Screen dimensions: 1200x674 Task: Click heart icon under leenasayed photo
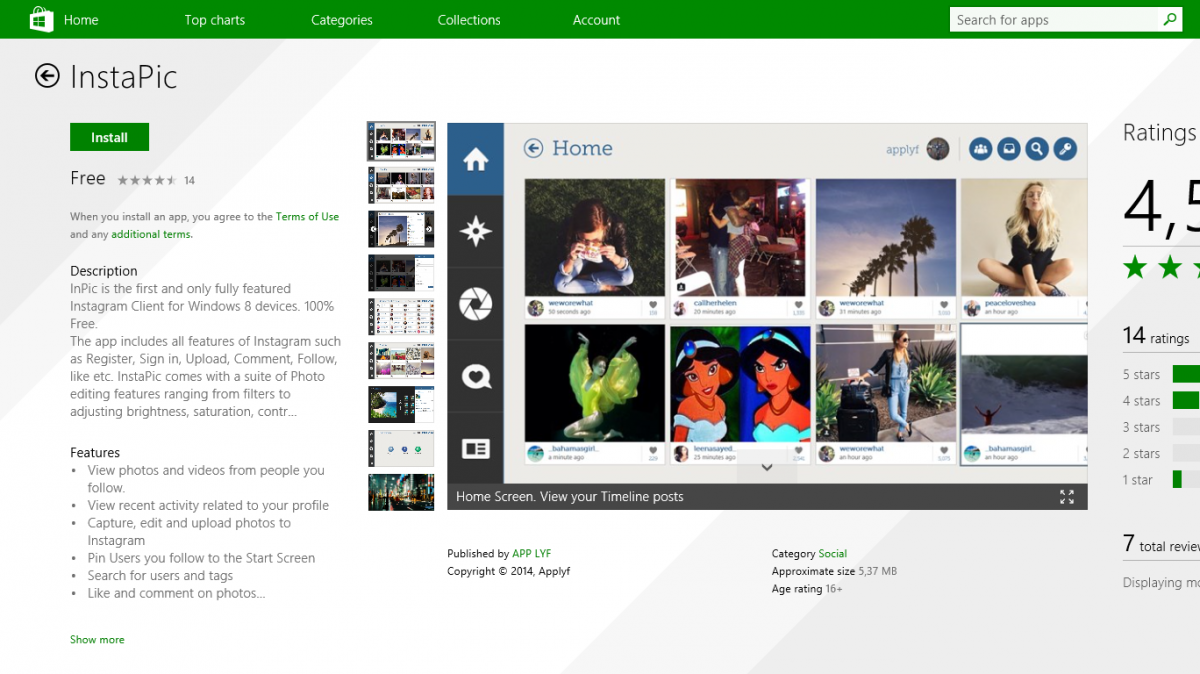click(799, 452)
